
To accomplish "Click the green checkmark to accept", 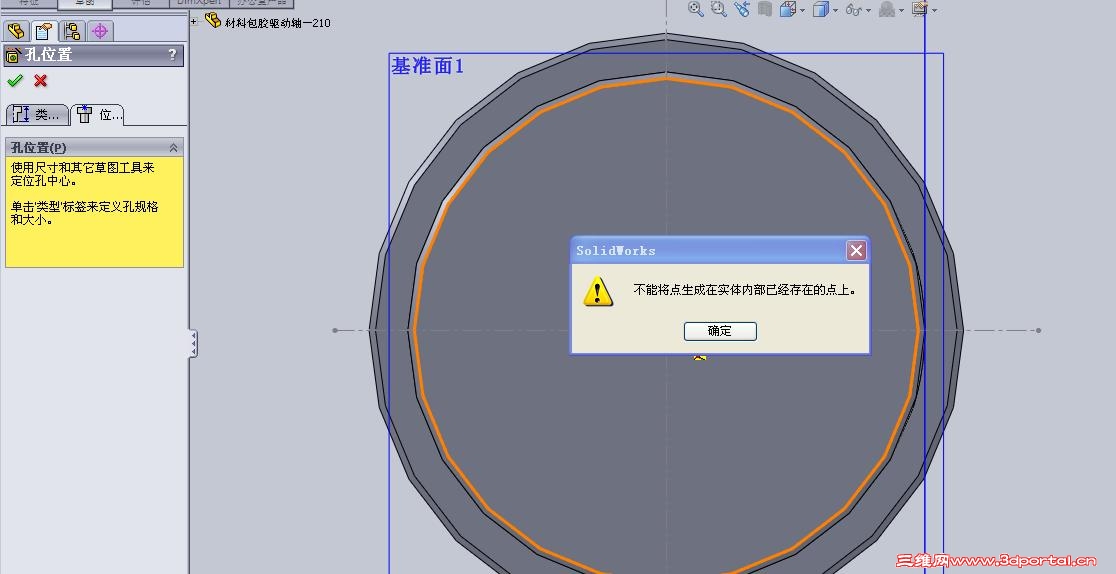I will click(15, 80).
